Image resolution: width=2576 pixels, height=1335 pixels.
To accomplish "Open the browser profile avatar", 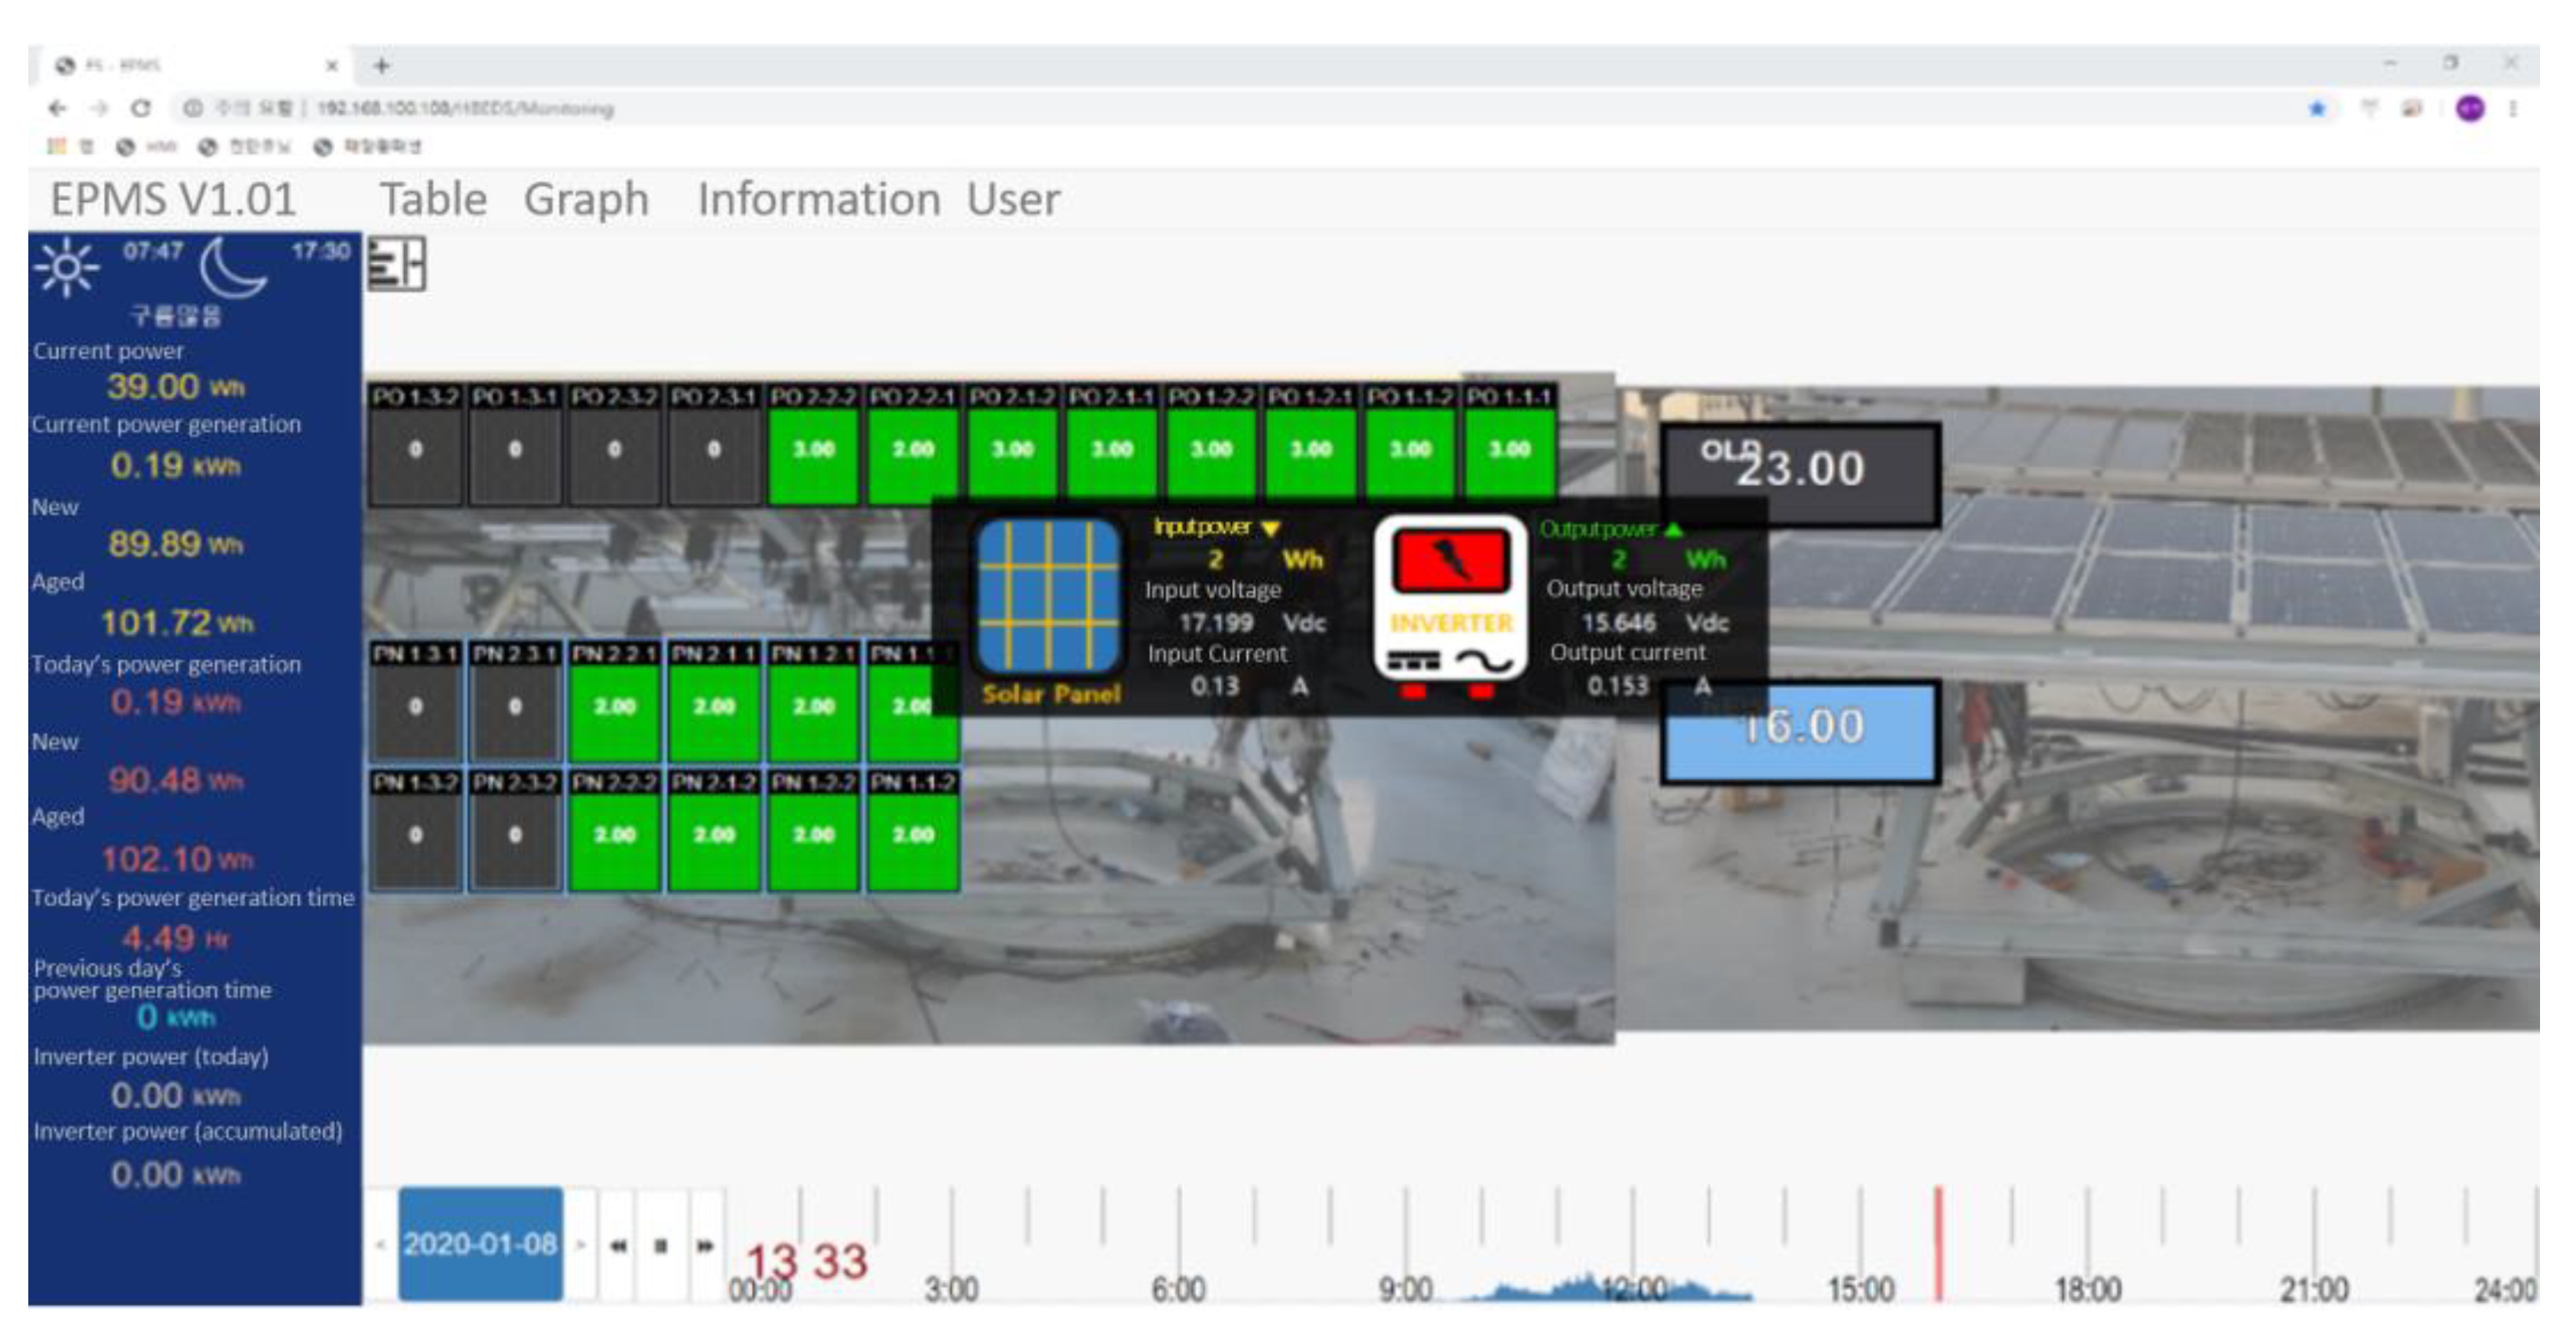I will point(2470,109).
